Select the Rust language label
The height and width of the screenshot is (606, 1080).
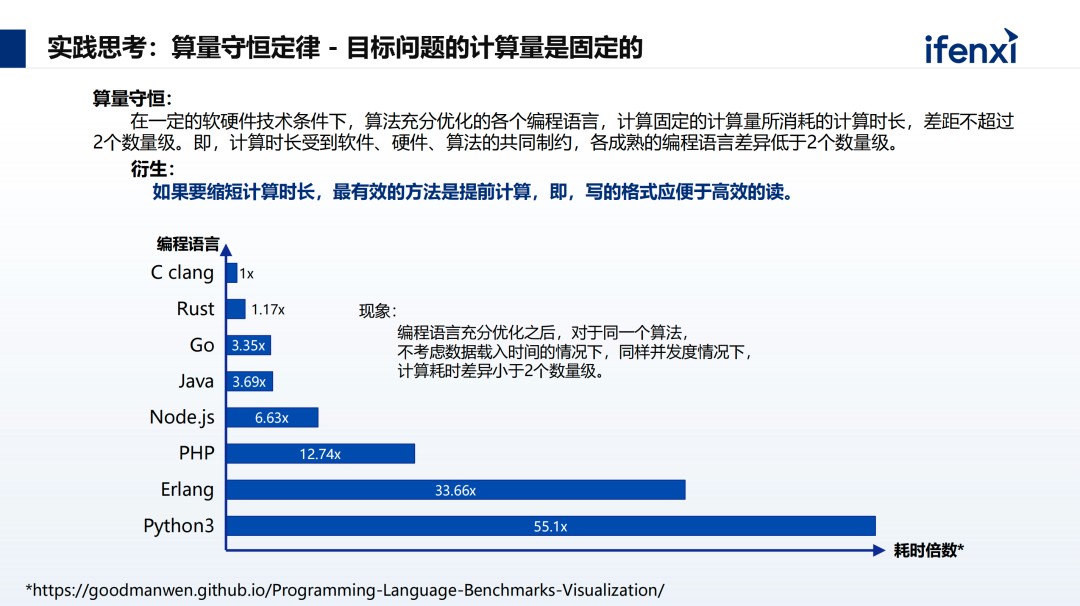click(x=196, y=309)
